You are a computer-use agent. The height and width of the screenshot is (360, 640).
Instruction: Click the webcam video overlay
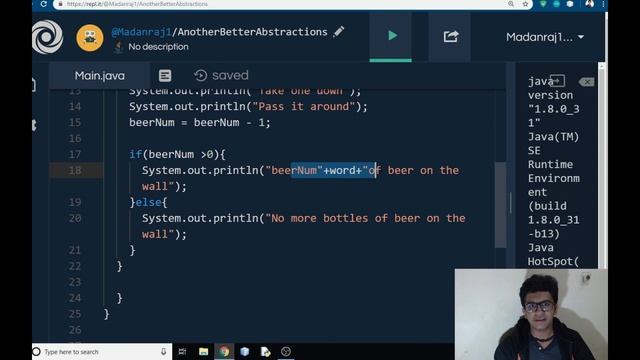(531, 314)
